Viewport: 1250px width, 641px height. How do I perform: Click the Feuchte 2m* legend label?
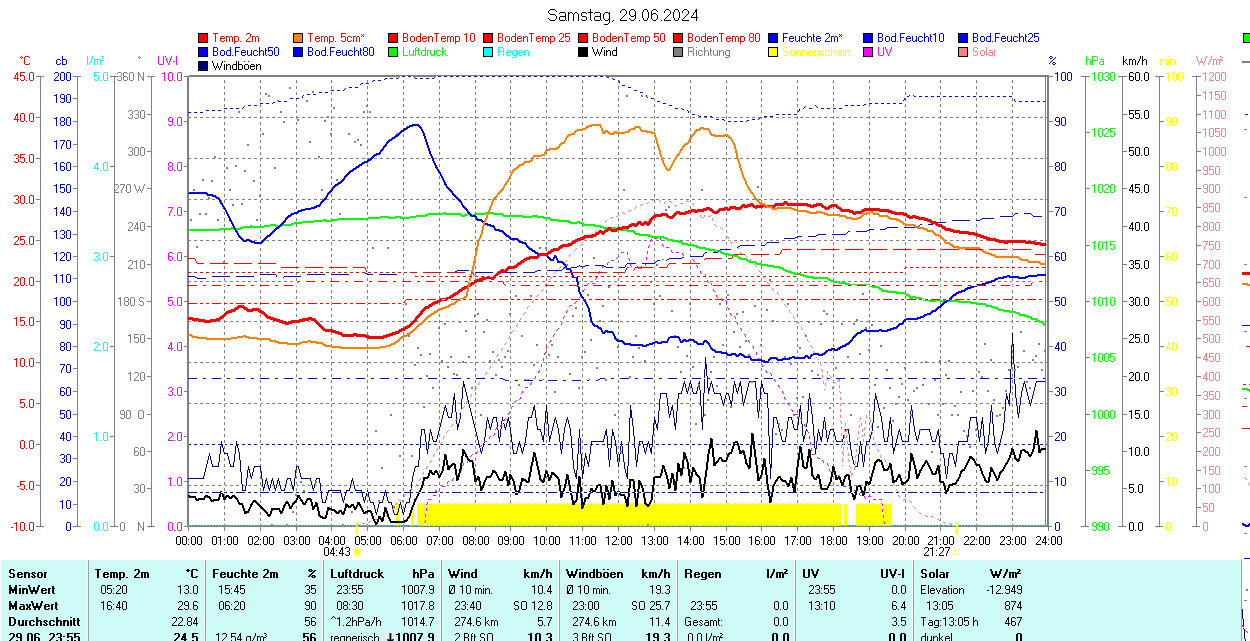[812, 38]
